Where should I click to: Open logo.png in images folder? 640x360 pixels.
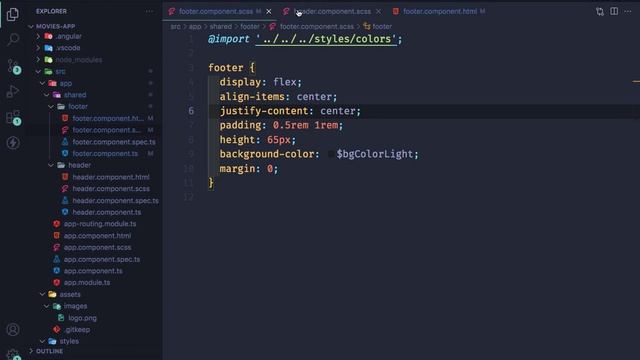[x=82, y=318]
